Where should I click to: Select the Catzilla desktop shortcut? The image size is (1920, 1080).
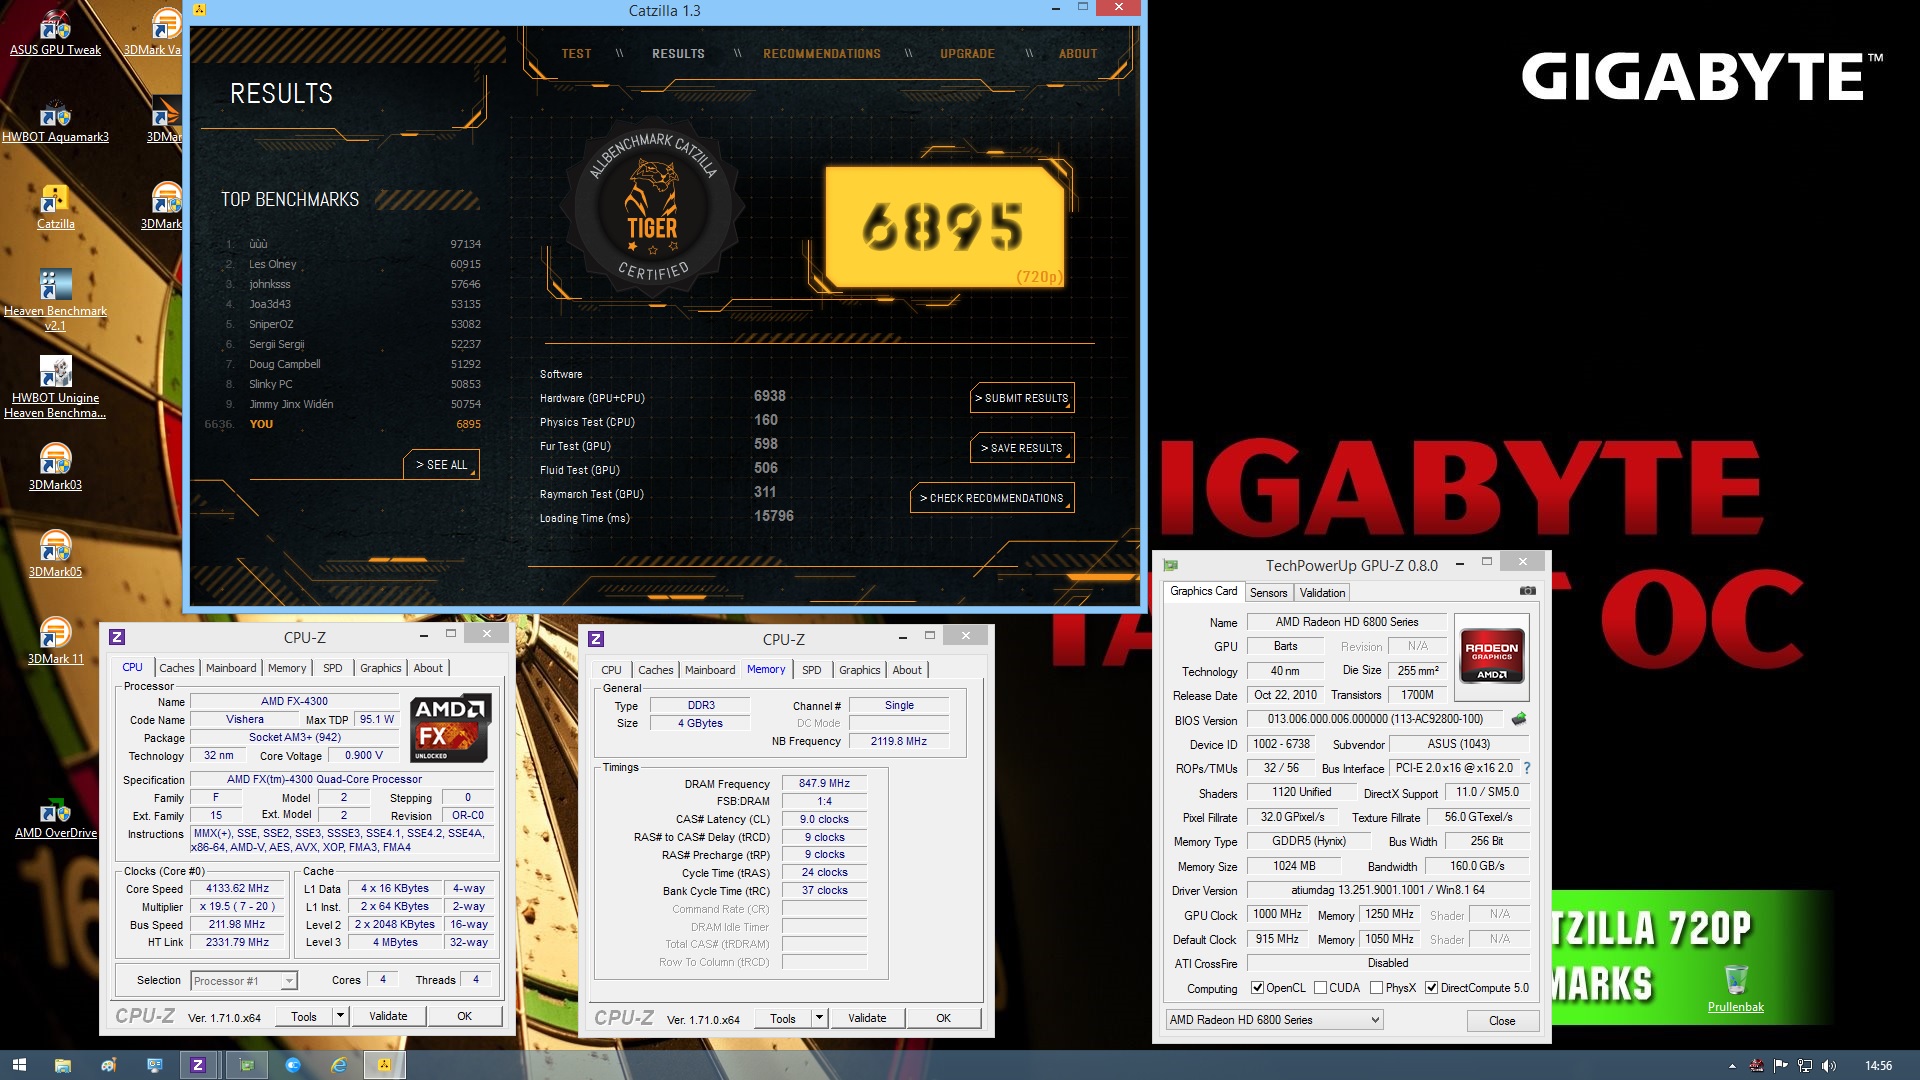point(55,207)
